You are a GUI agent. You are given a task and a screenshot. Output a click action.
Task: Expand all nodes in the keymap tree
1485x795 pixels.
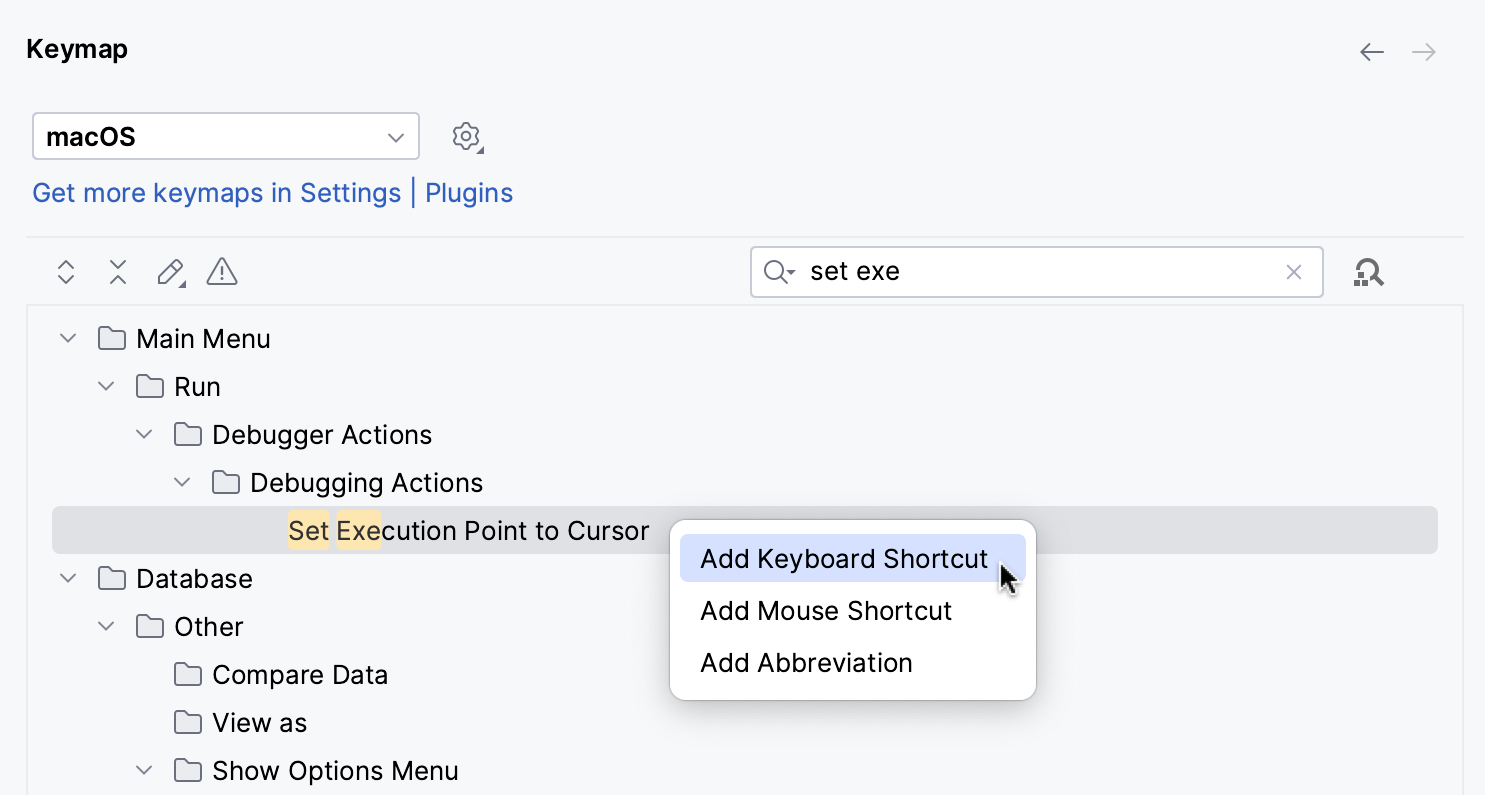(65, 271)
